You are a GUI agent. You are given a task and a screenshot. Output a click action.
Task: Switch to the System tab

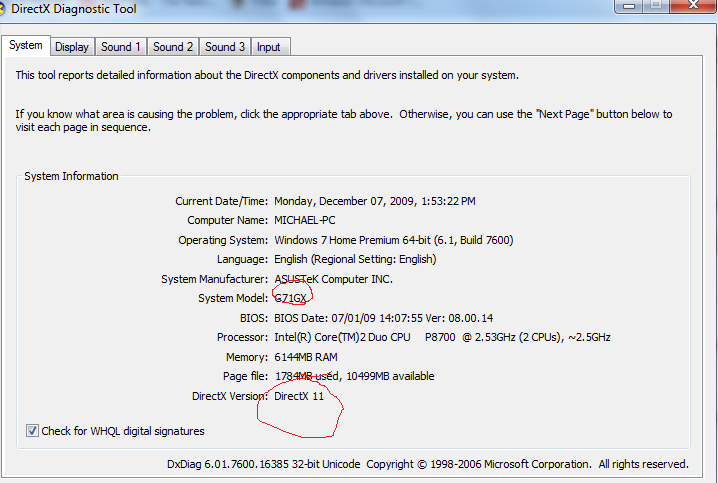26,45
